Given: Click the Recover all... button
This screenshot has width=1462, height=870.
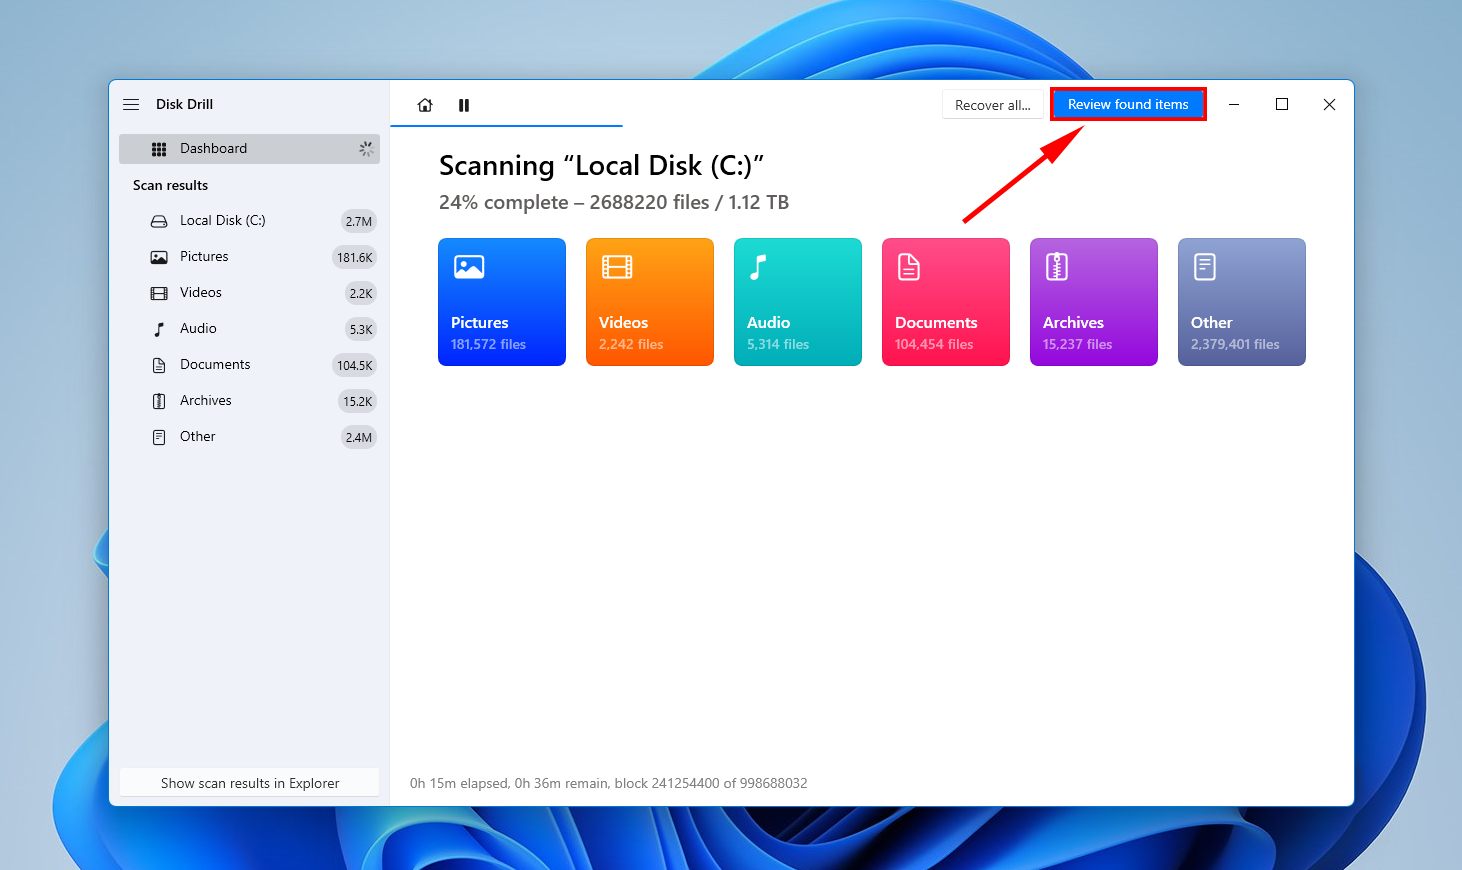Looking at the screenshot, I should click(993, 105).
